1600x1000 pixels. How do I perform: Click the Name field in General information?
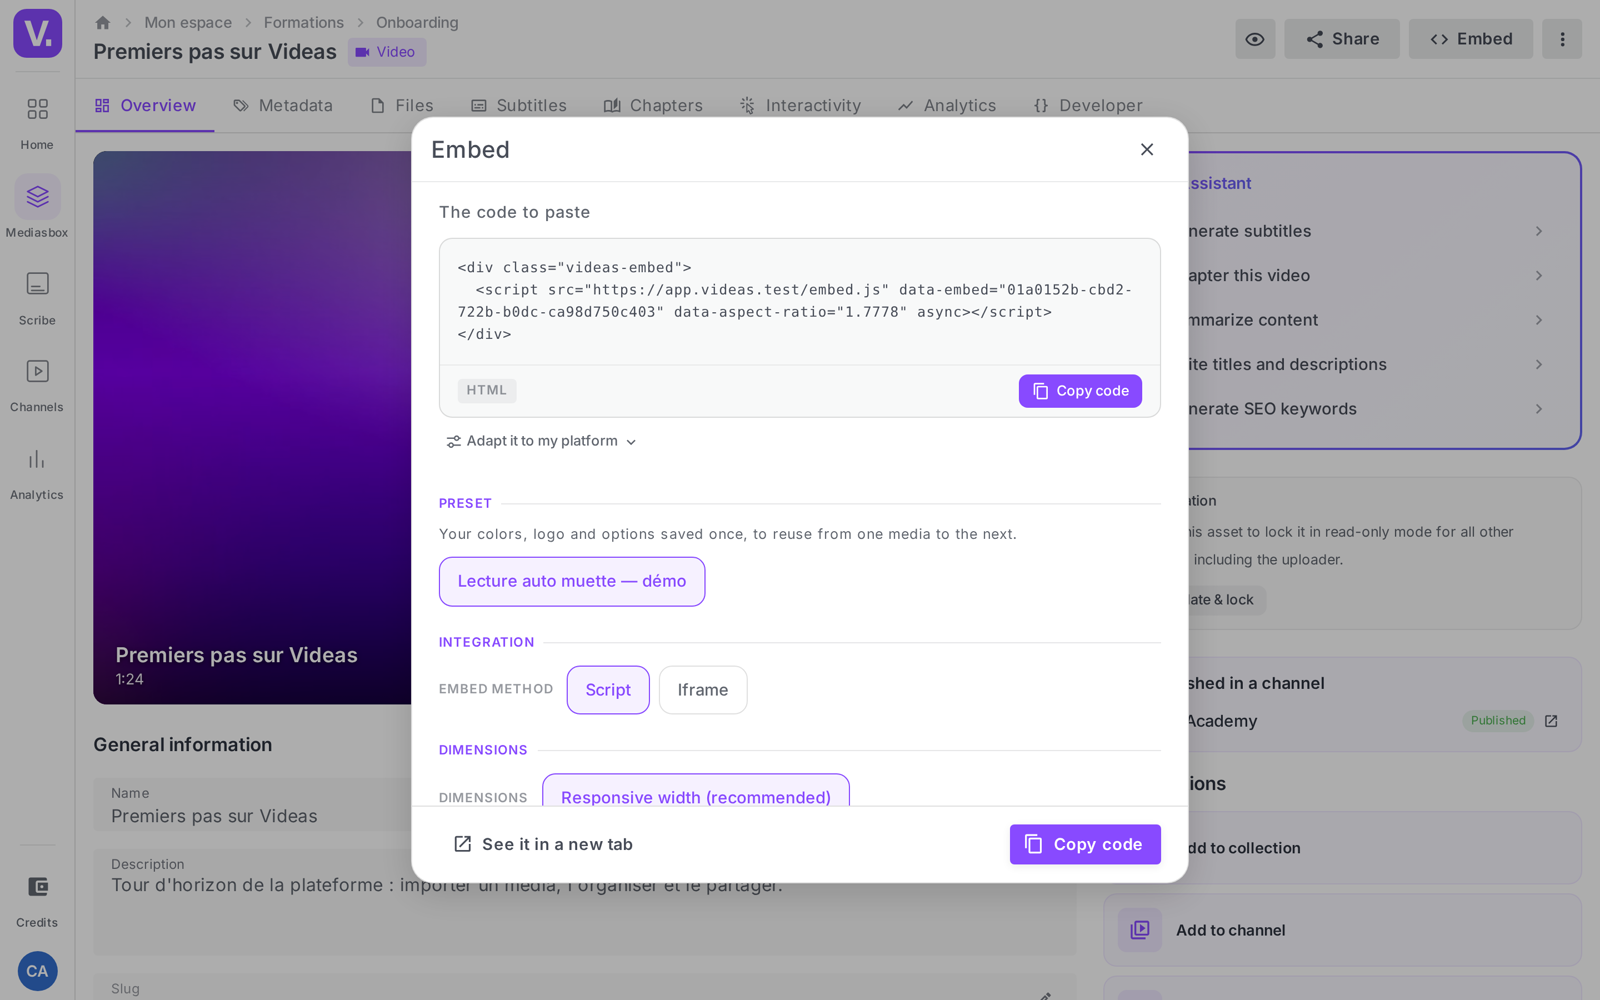[x=252, y=805]
